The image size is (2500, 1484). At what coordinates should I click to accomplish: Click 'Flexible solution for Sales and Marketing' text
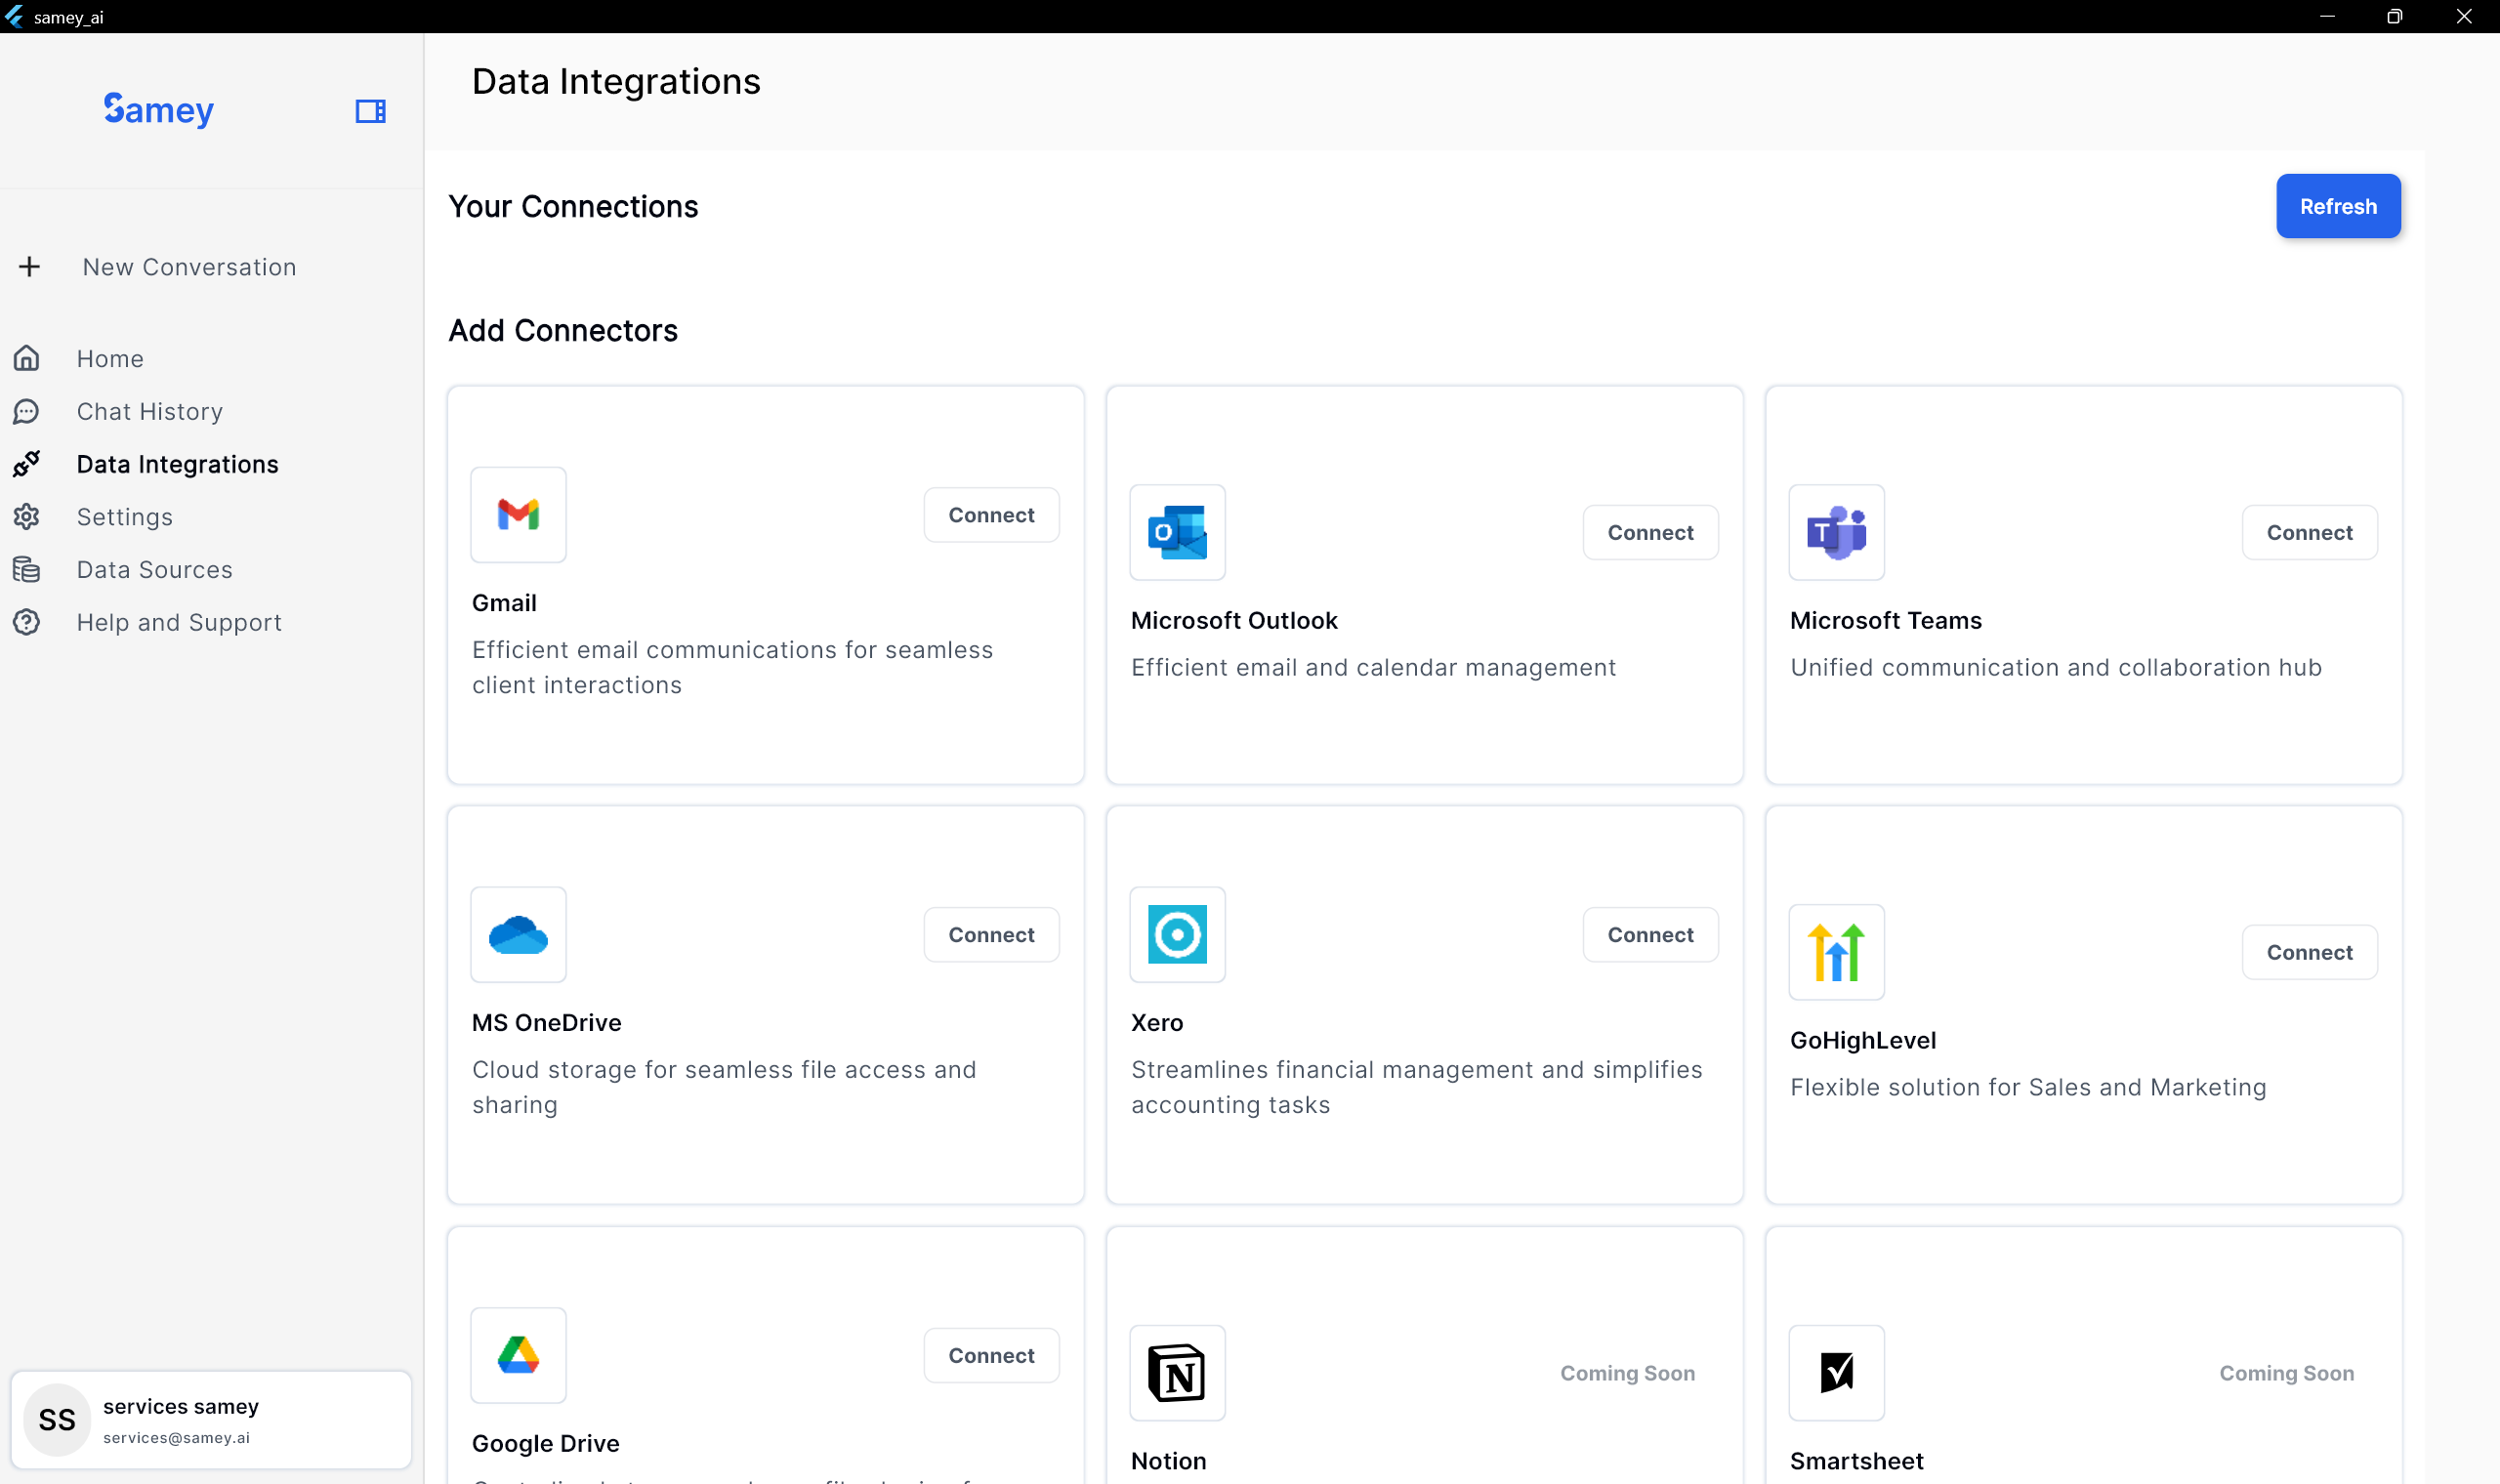click(2028, 1087)
